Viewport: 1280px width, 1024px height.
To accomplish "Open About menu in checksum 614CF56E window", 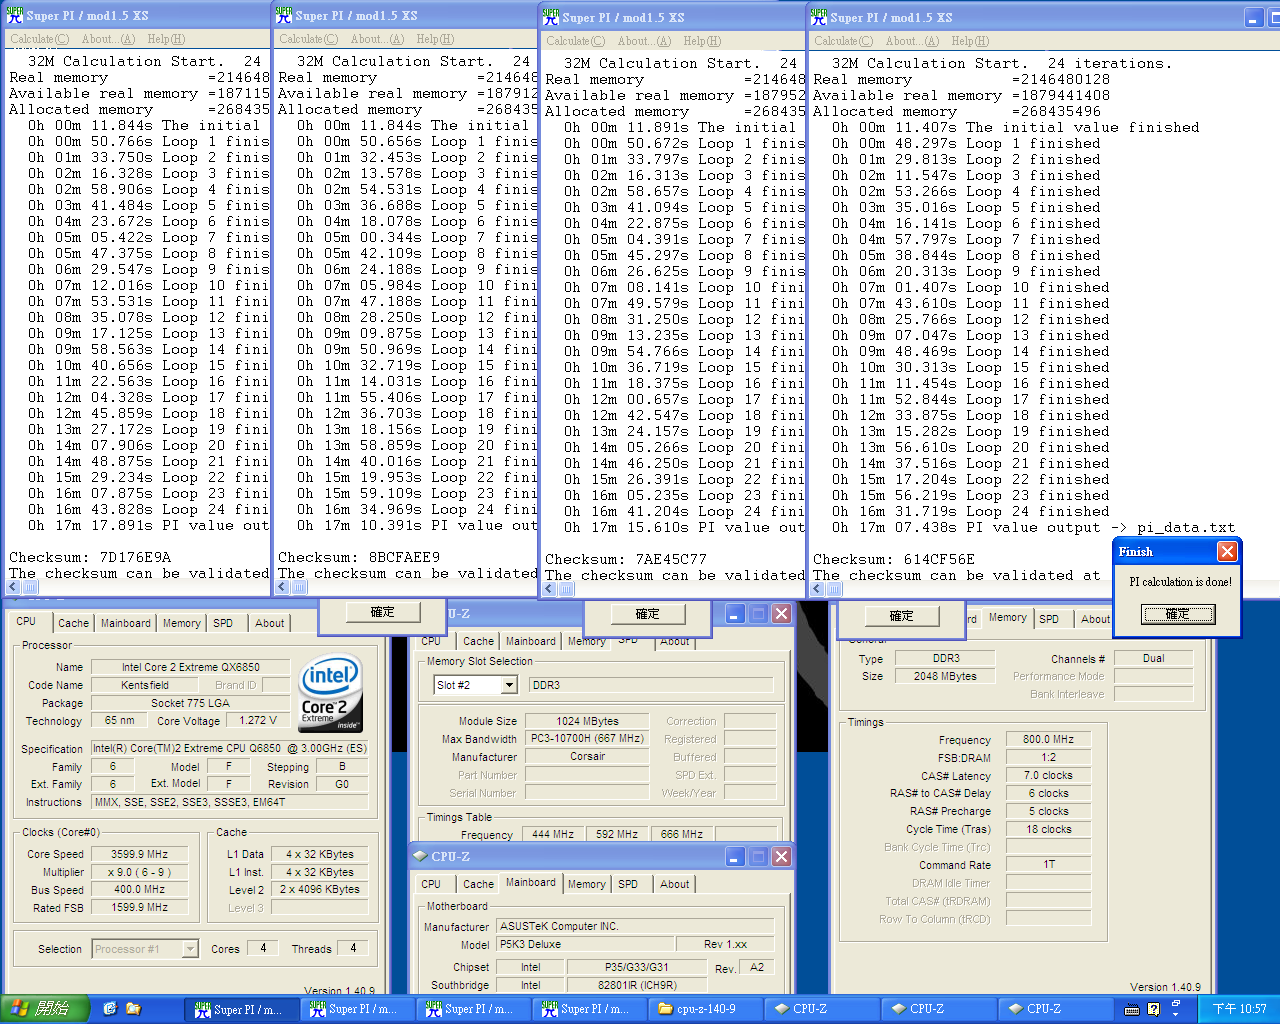I will (911, 41).
